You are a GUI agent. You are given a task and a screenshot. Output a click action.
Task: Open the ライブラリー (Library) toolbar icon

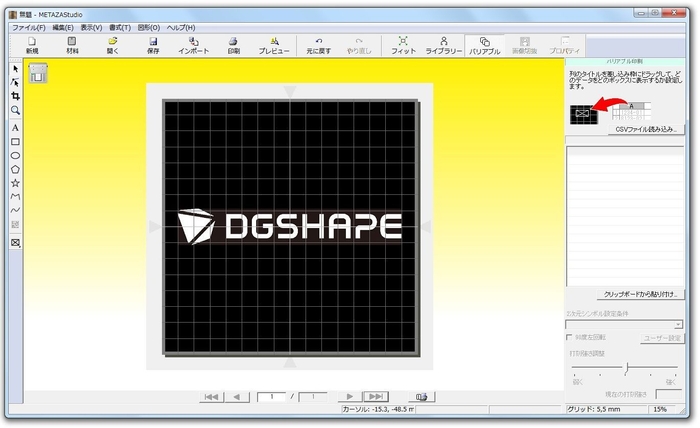coord(444,44)
